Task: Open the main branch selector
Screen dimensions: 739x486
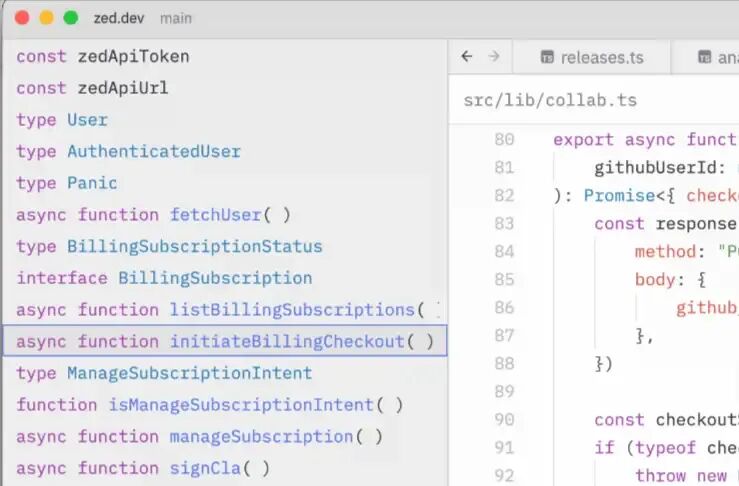Action: (176, 18)
